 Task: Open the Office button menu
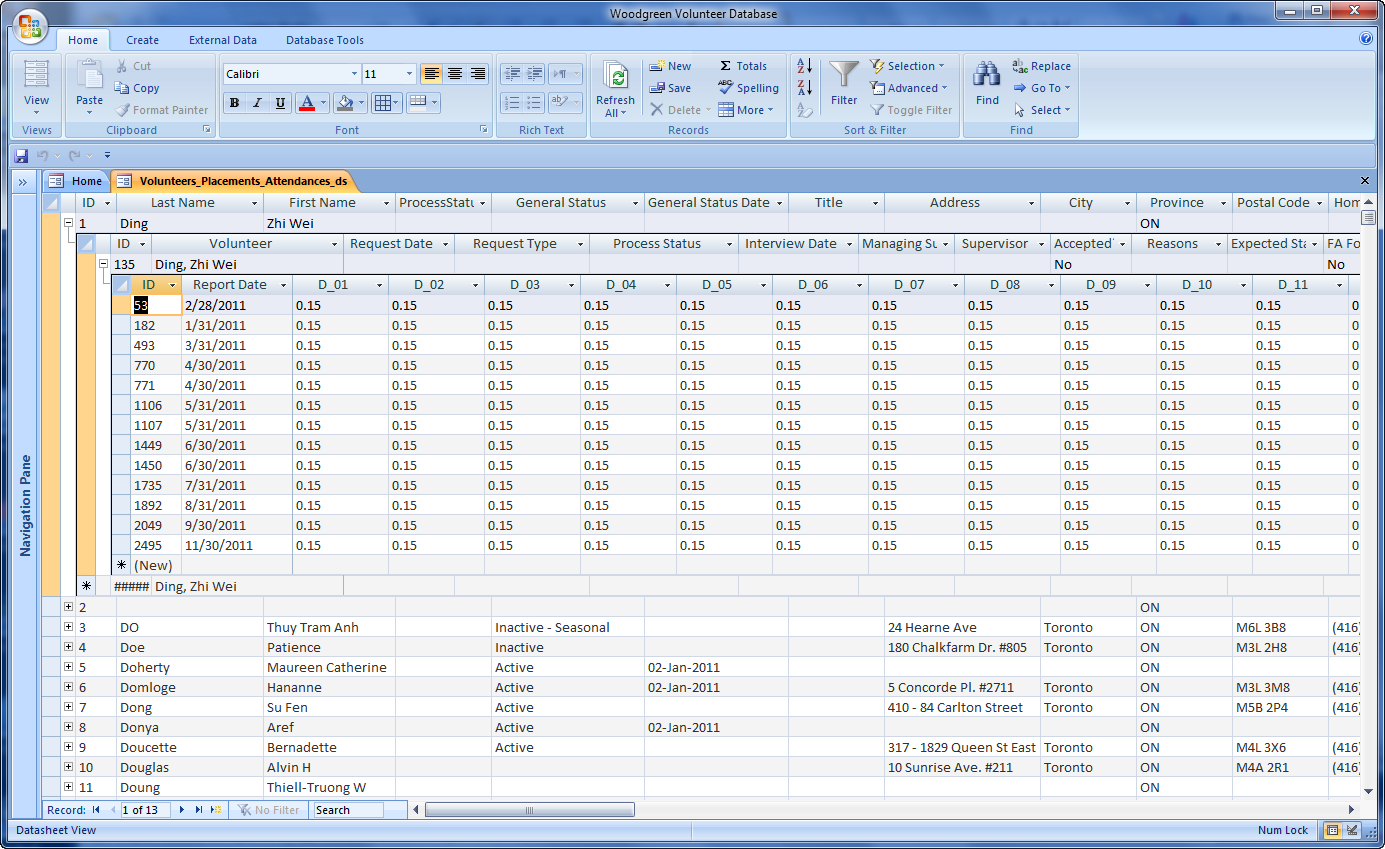pyautogui.click(x=30, y=27)
